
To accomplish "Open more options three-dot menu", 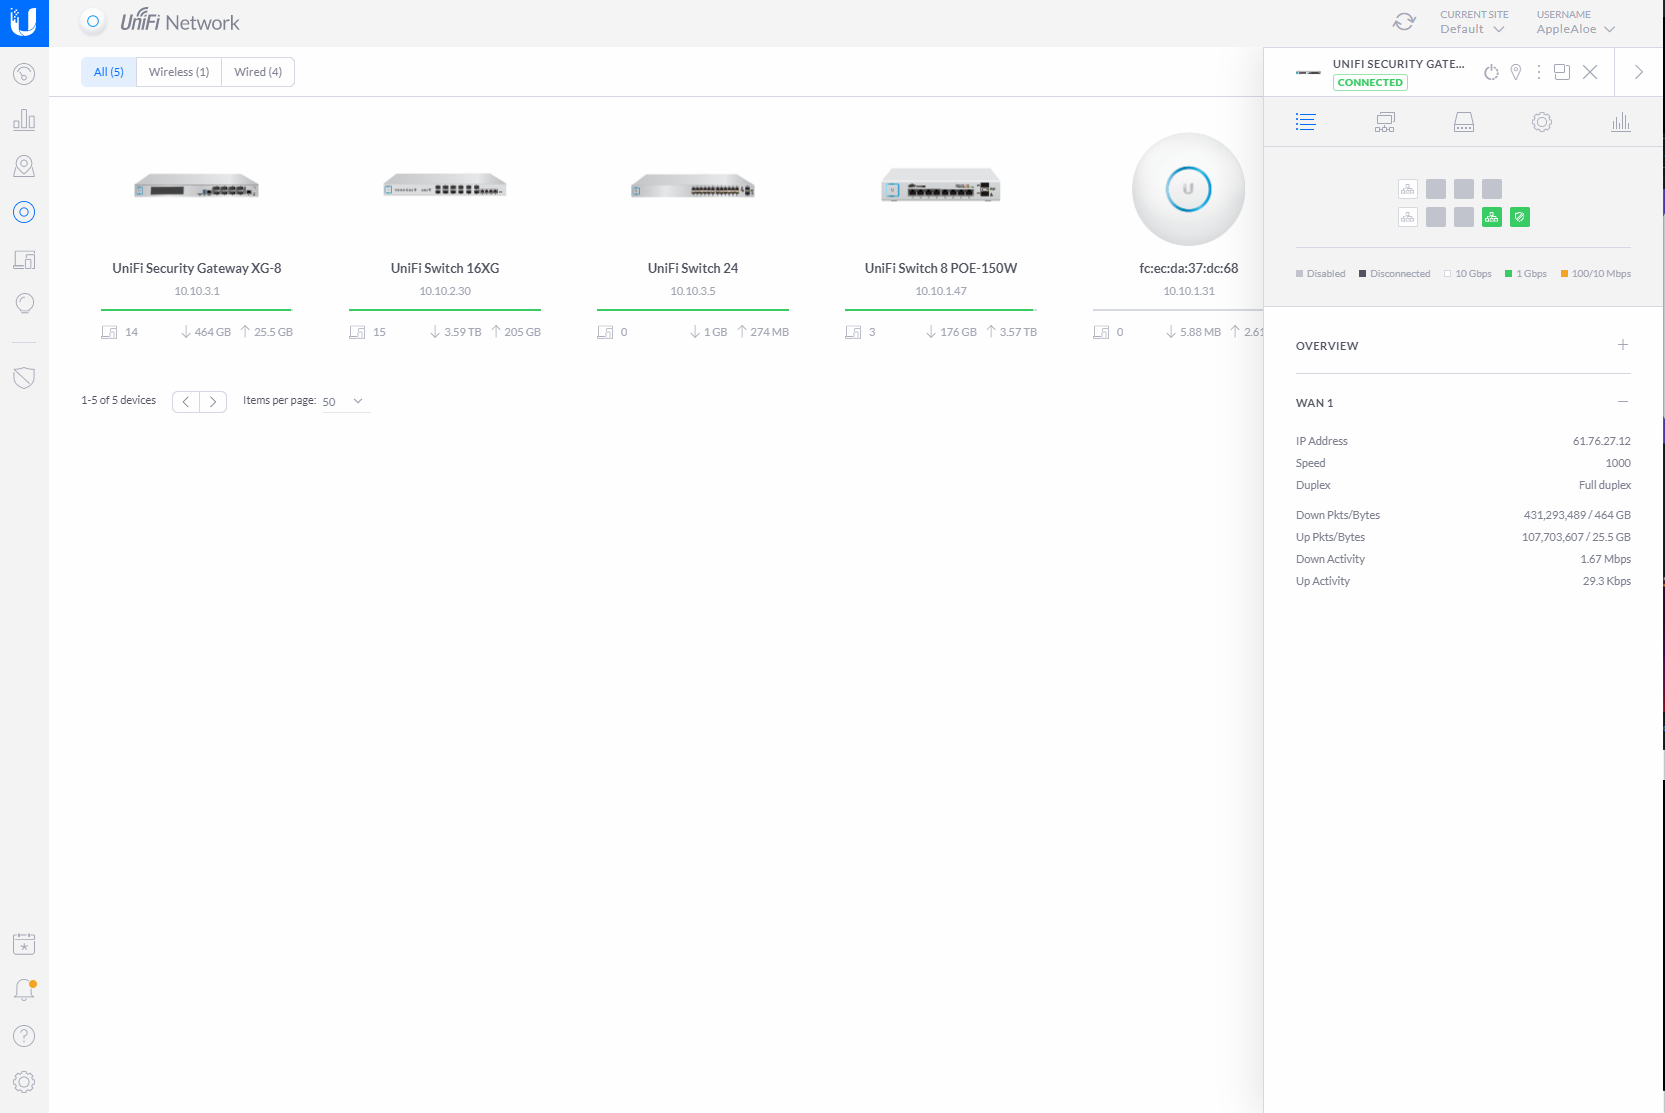I will point(1539,72).
